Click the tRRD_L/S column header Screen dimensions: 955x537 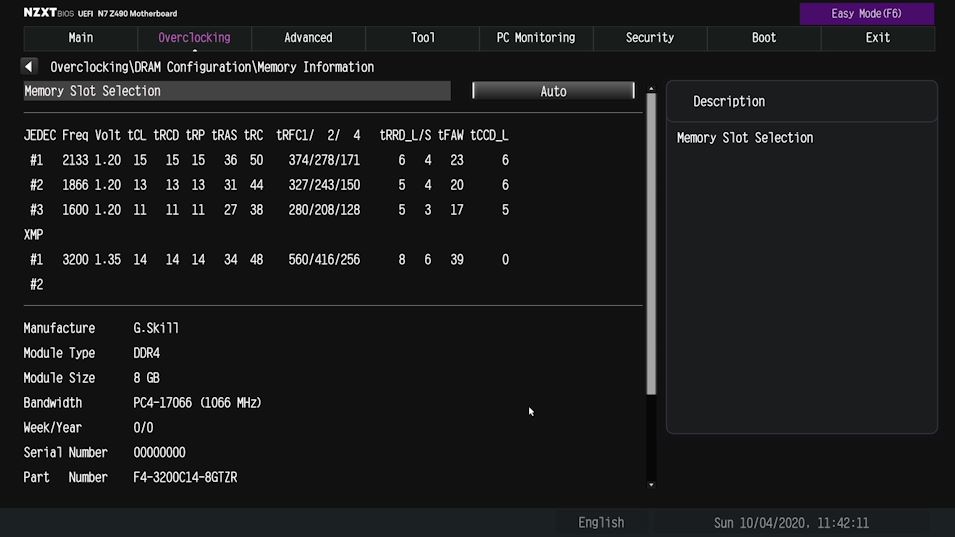click(405, 135)
